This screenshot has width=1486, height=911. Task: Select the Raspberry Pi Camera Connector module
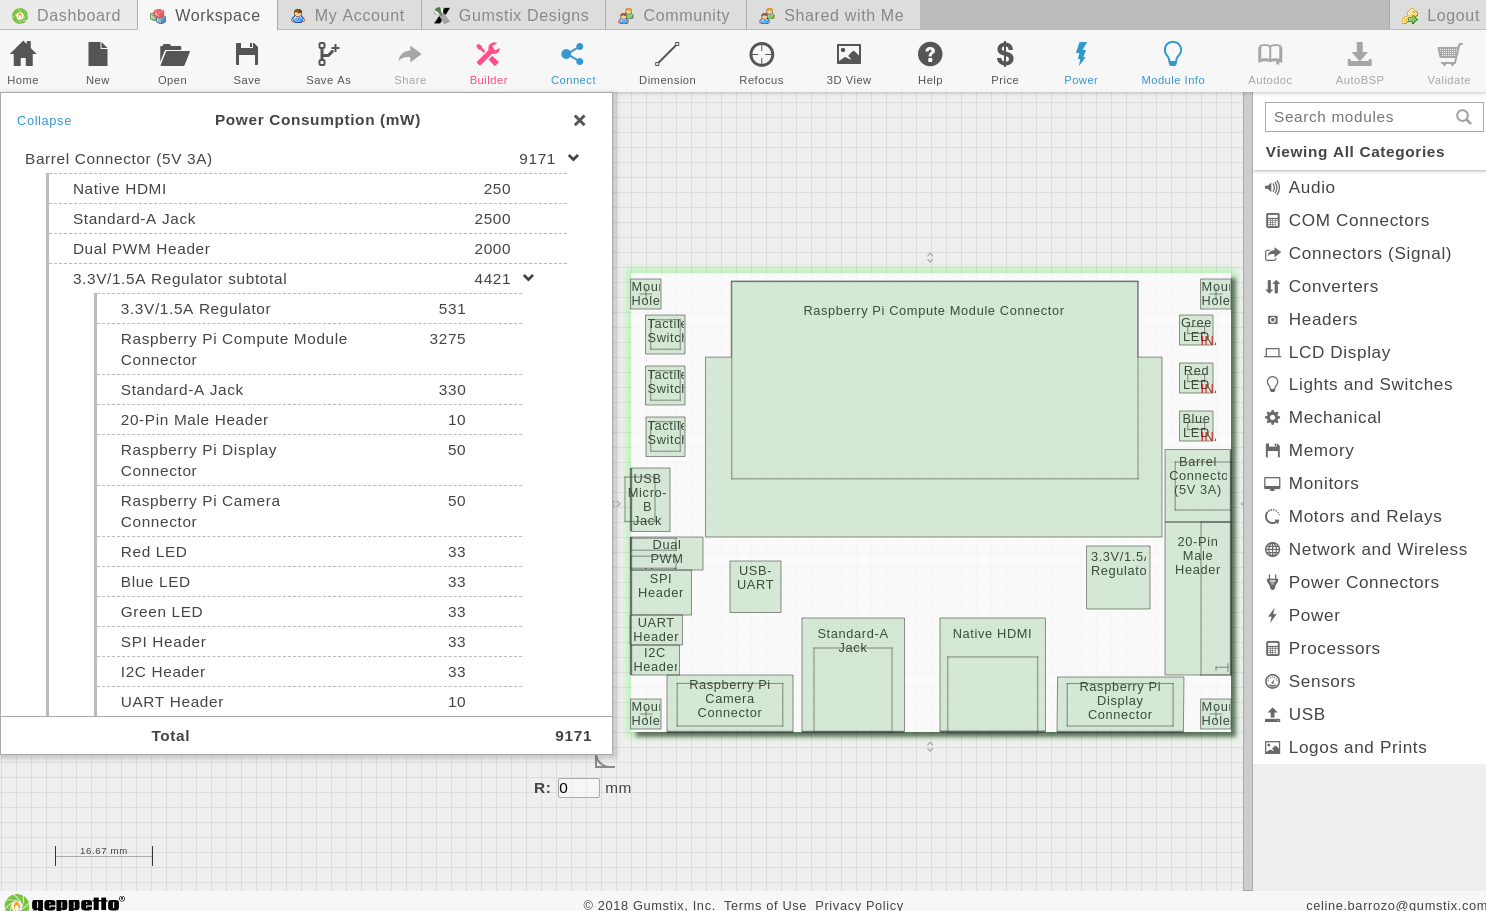(x=730, y=703)
